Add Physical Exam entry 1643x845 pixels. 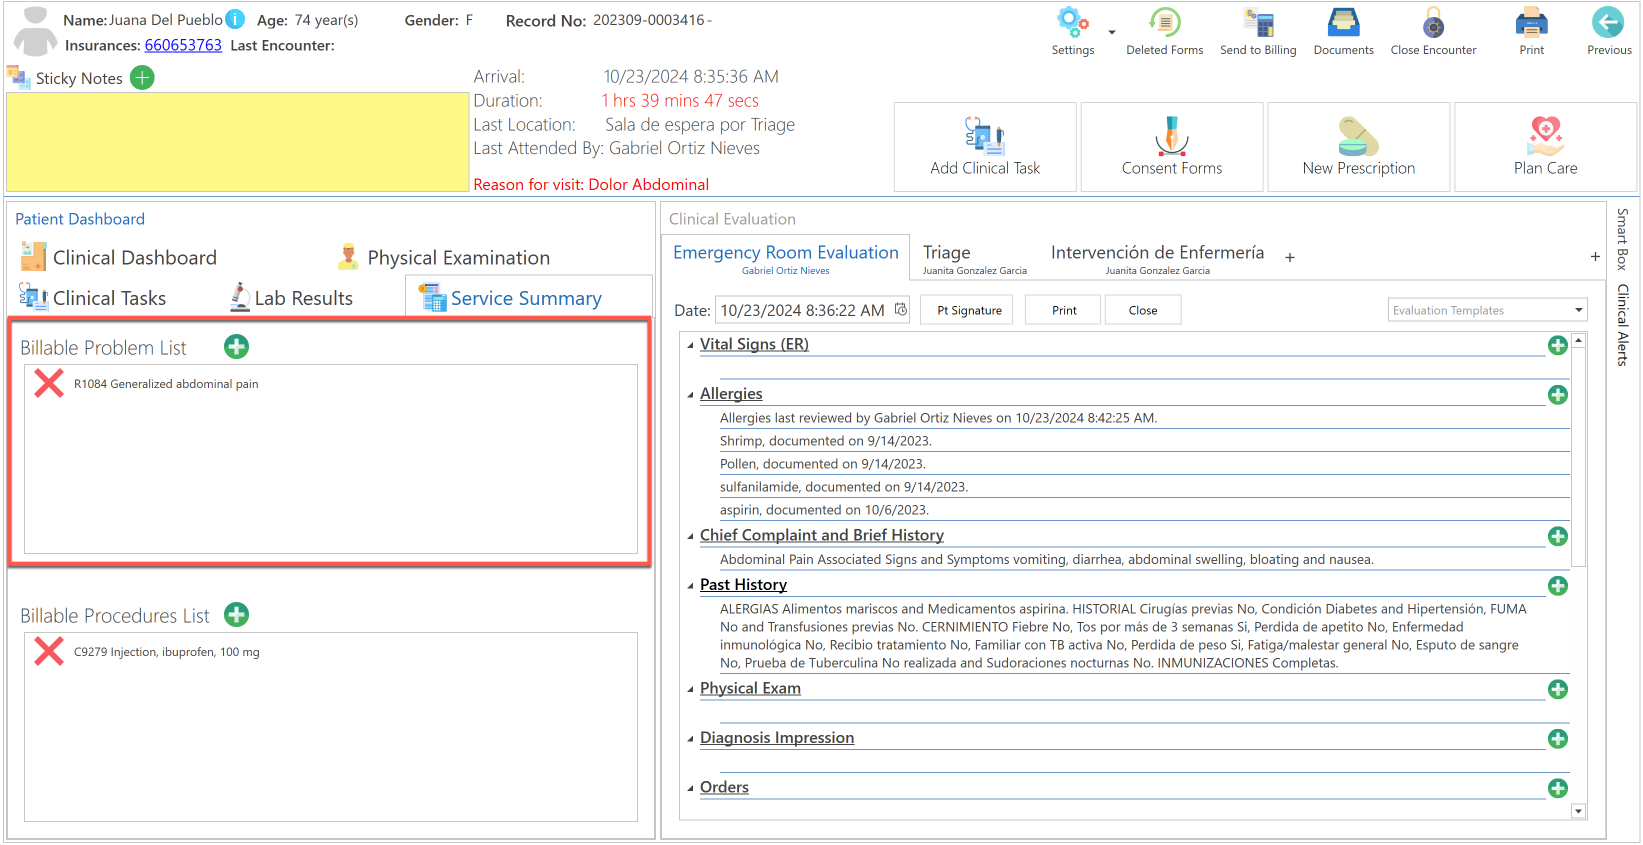pos(1557,689)
